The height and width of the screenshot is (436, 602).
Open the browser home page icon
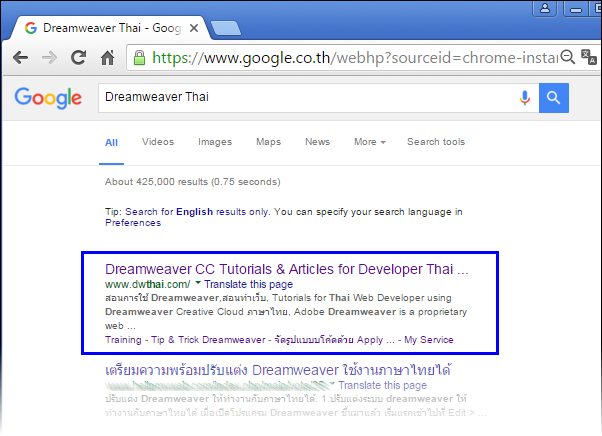(108, 58)
